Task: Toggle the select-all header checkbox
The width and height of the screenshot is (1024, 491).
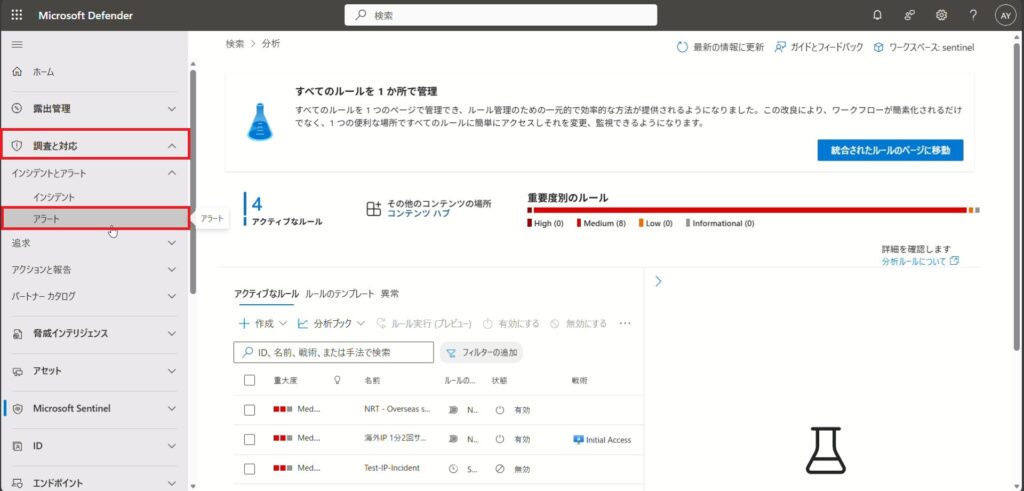Action: point(250,381)
